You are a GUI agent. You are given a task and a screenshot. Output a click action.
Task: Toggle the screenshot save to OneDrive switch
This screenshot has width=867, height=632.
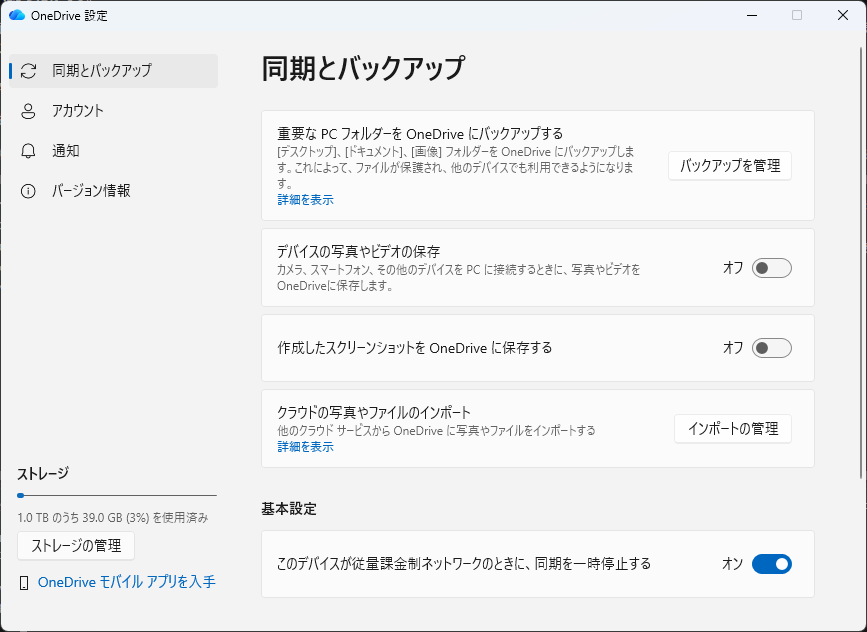pos(771,348)
